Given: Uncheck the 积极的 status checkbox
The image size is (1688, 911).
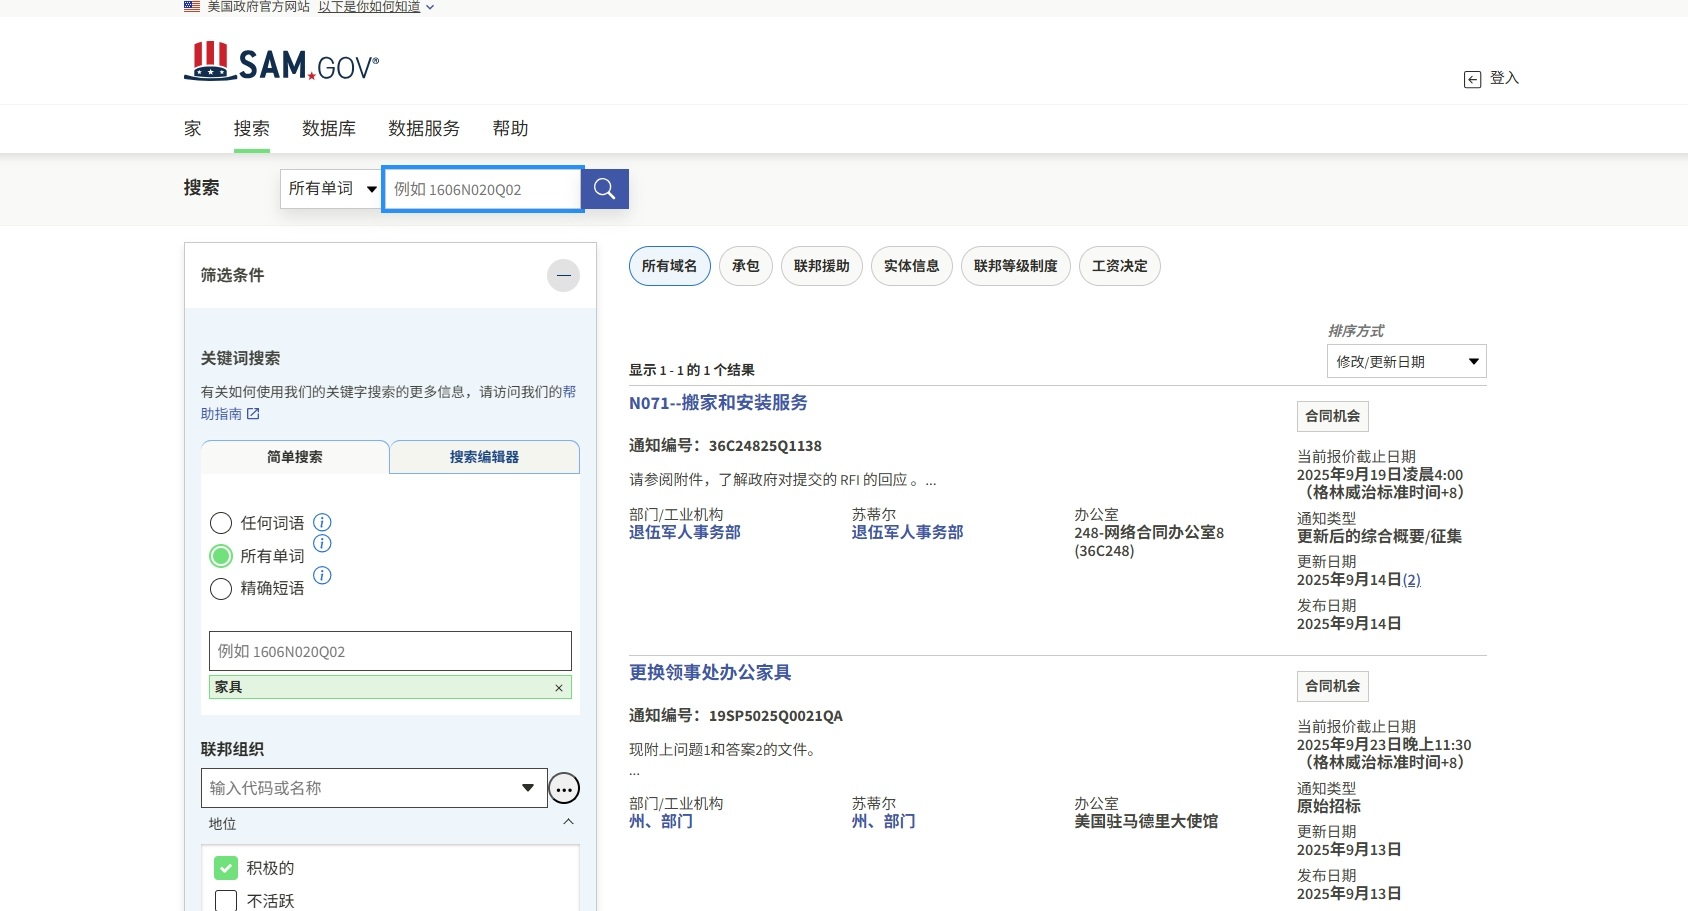Looking at the screenshot, I should coord(226,868).
